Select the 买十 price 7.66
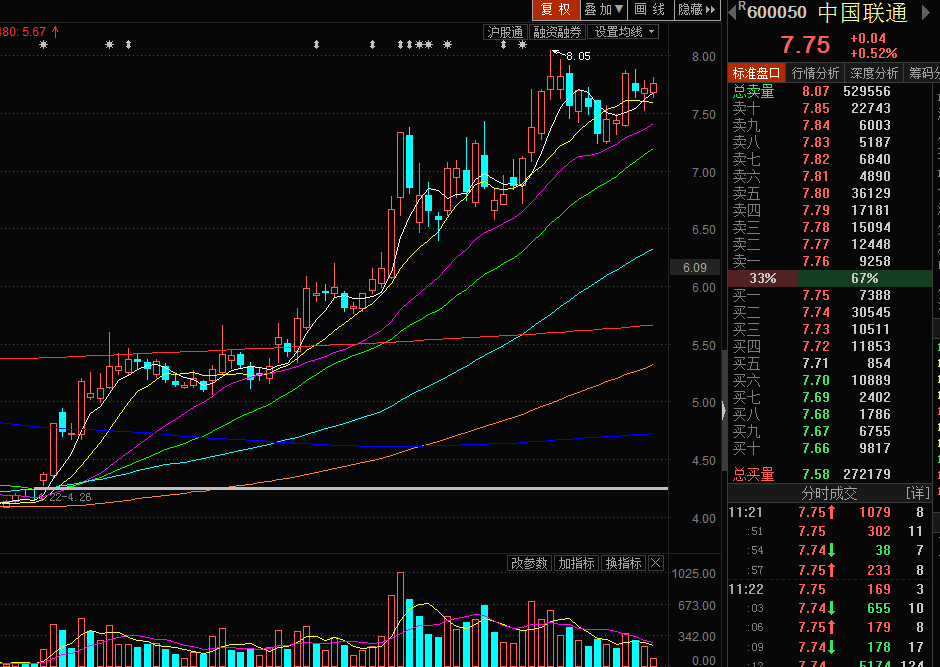 pos(816,448)
